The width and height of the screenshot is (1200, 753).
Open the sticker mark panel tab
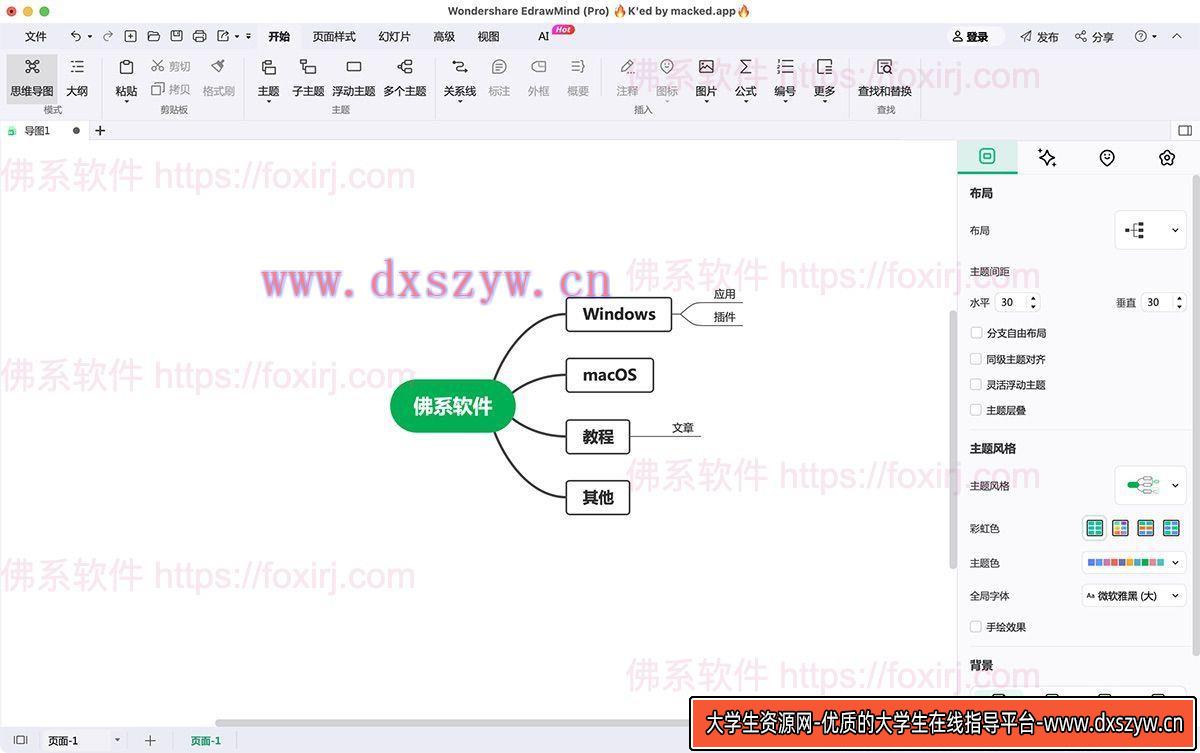(x=1107, y=157)
